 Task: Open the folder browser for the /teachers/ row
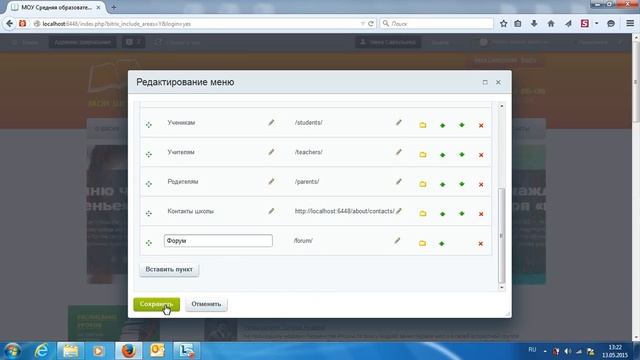point(423,155)
